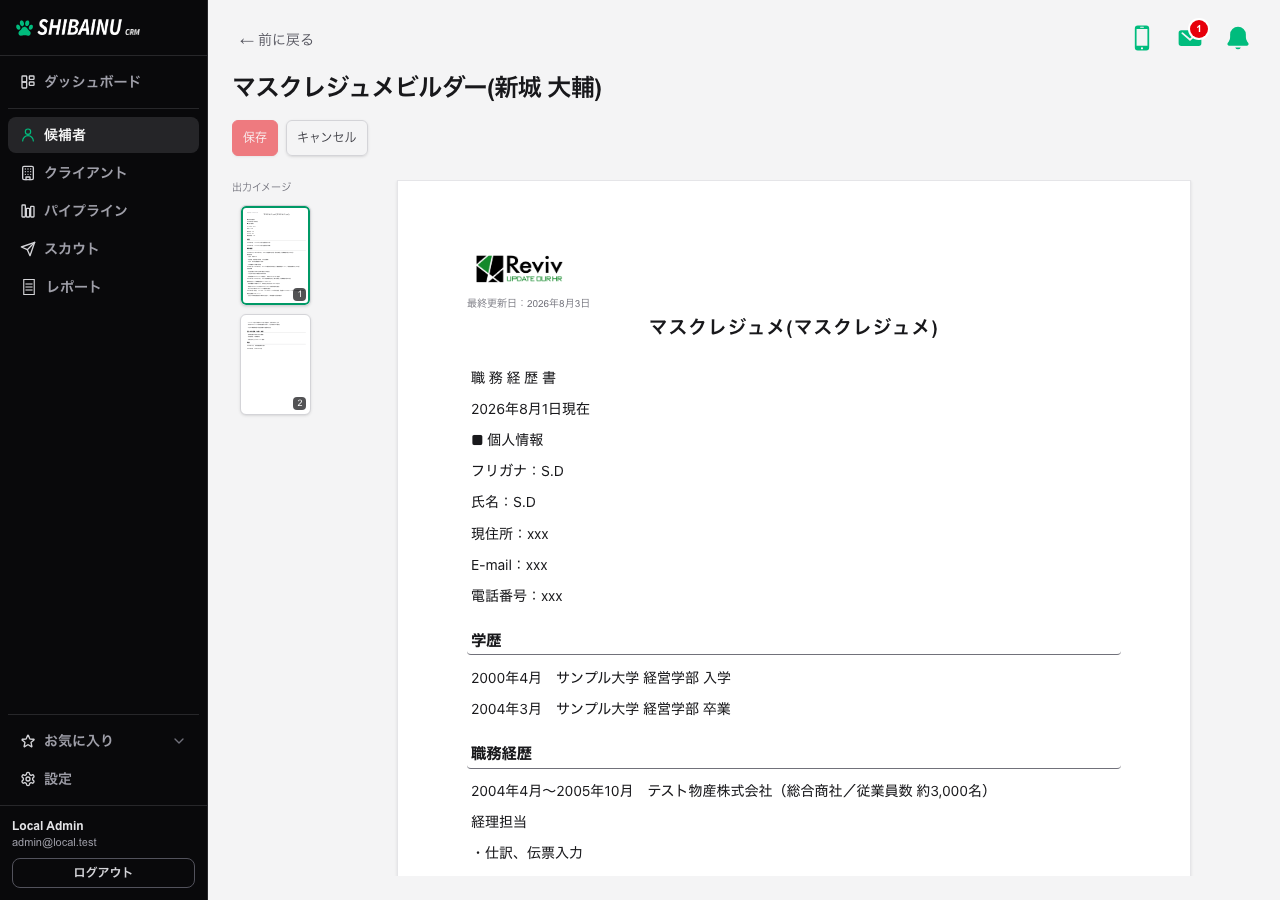Expand the お気に入り chevron
The image size is (1280, 900).
click(179, 741)
